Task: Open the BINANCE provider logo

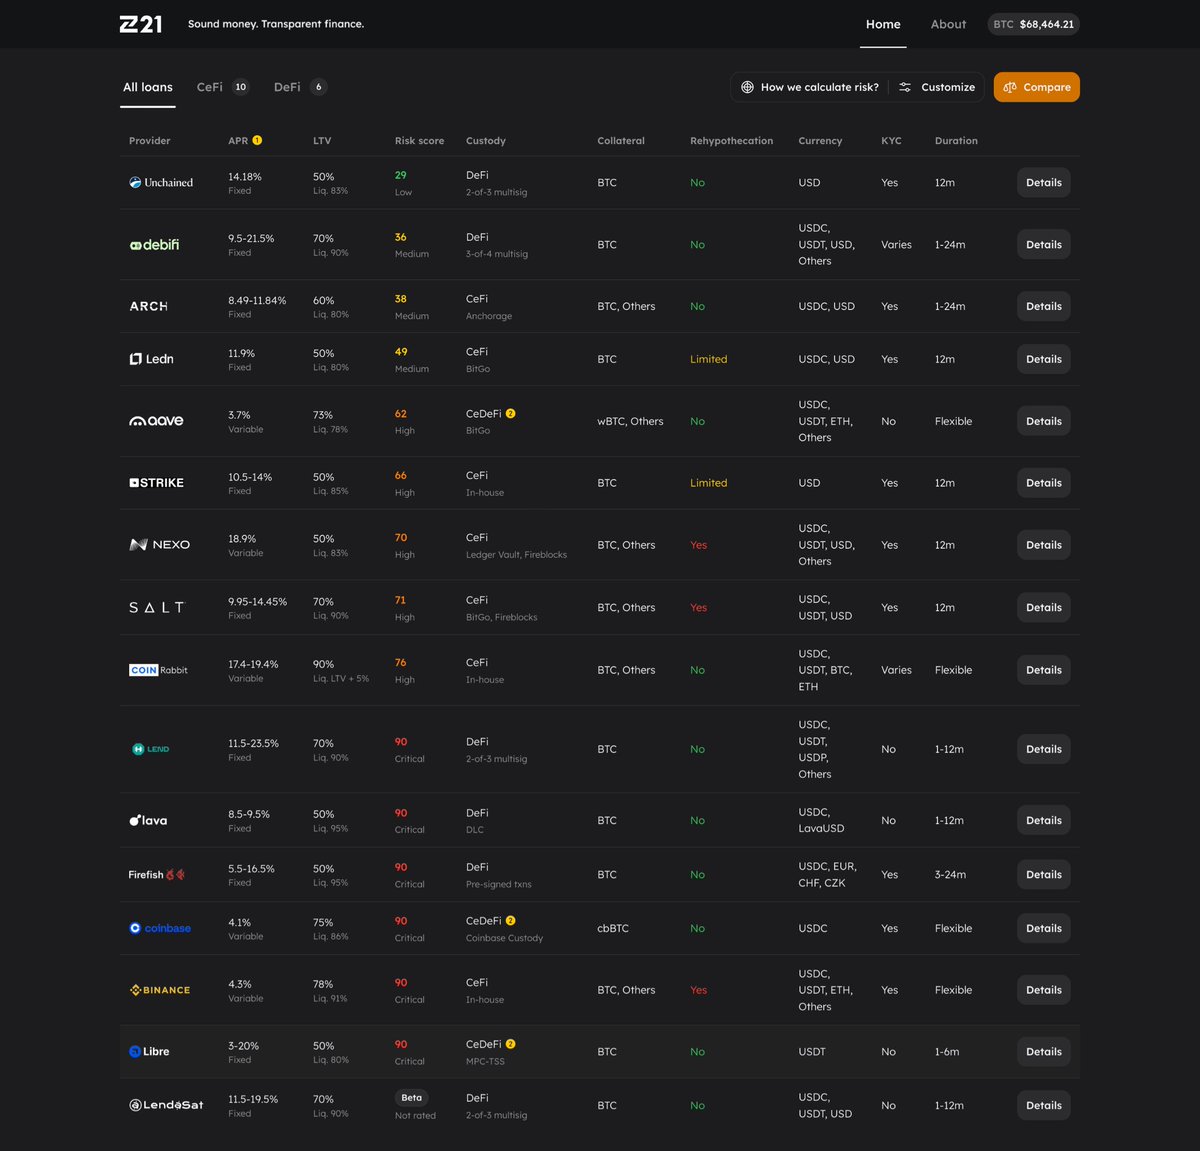Action: pos(160,990)
